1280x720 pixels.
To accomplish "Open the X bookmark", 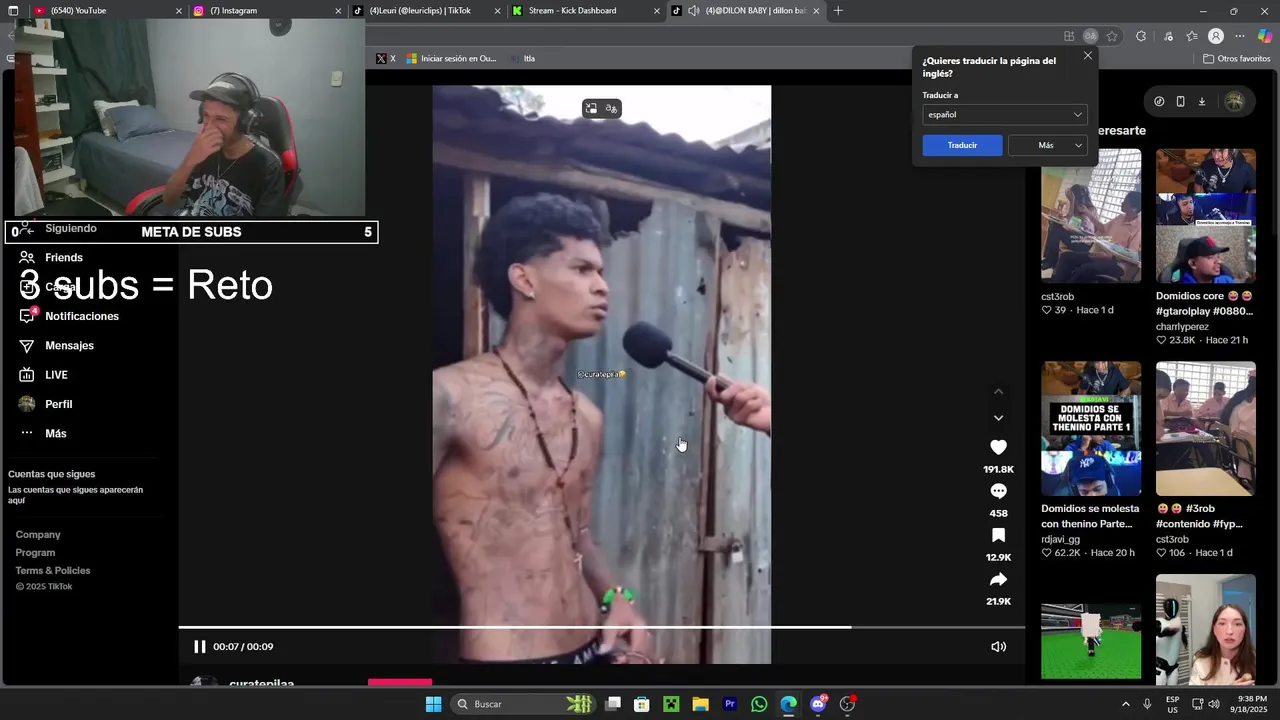I will coord(386,58).
